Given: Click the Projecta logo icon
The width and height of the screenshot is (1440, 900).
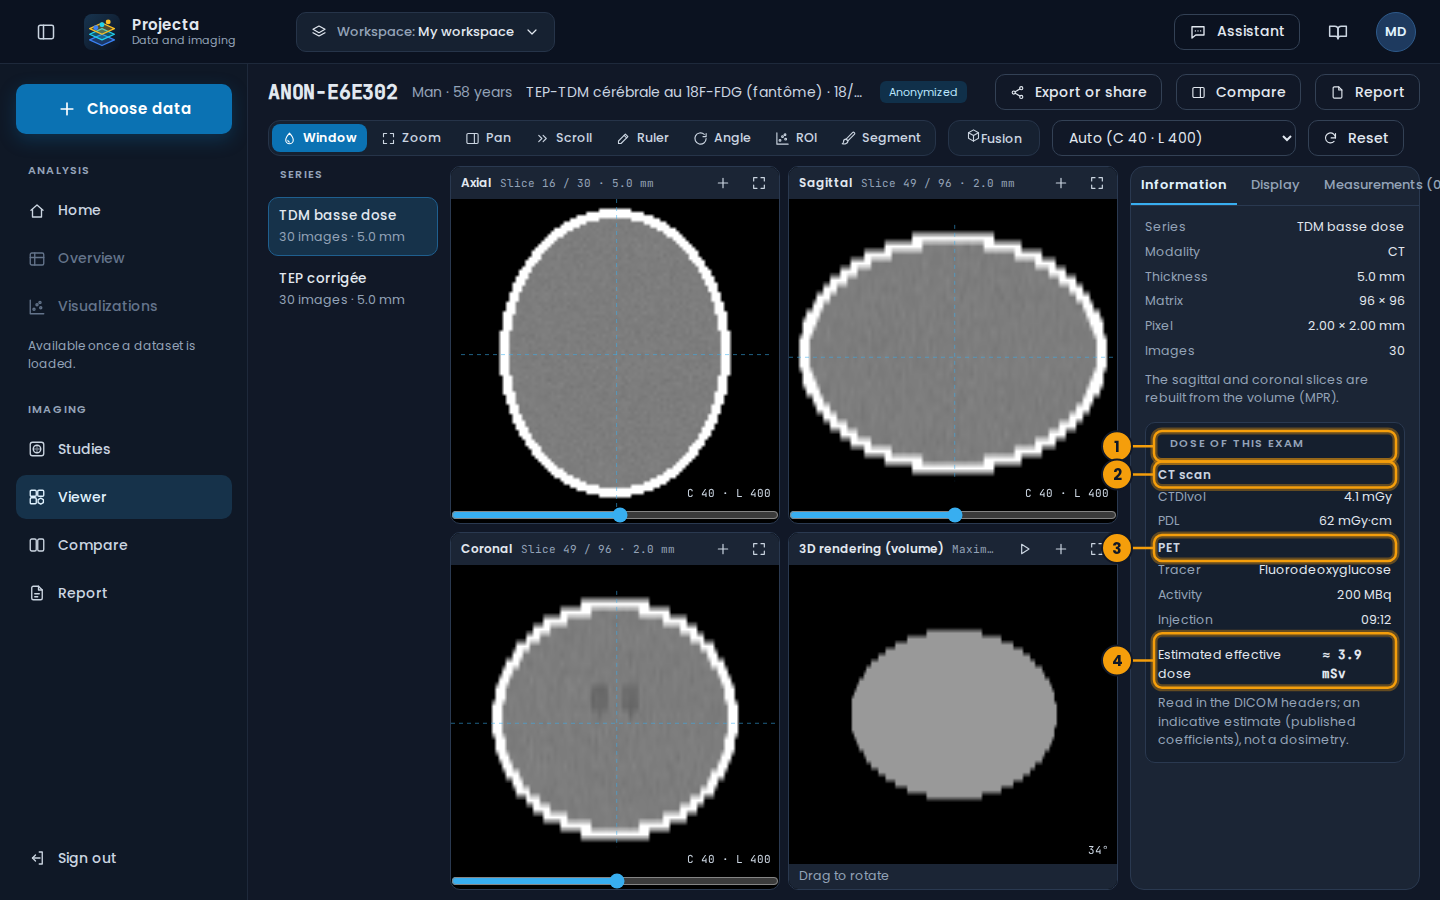Looking at the screenshot, I should pyautogui.click(x=101, y=32).
